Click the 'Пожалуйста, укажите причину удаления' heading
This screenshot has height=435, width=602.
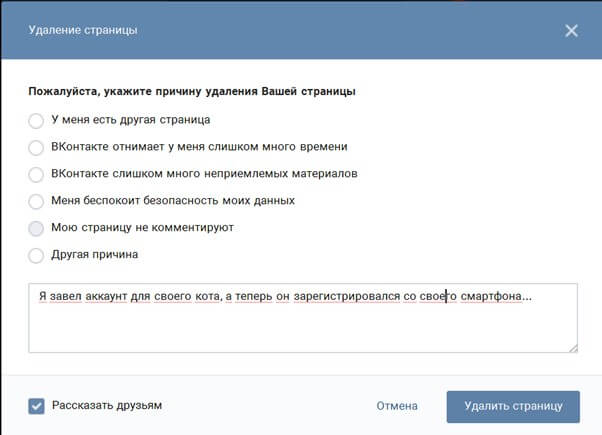[x=192, y=91]
